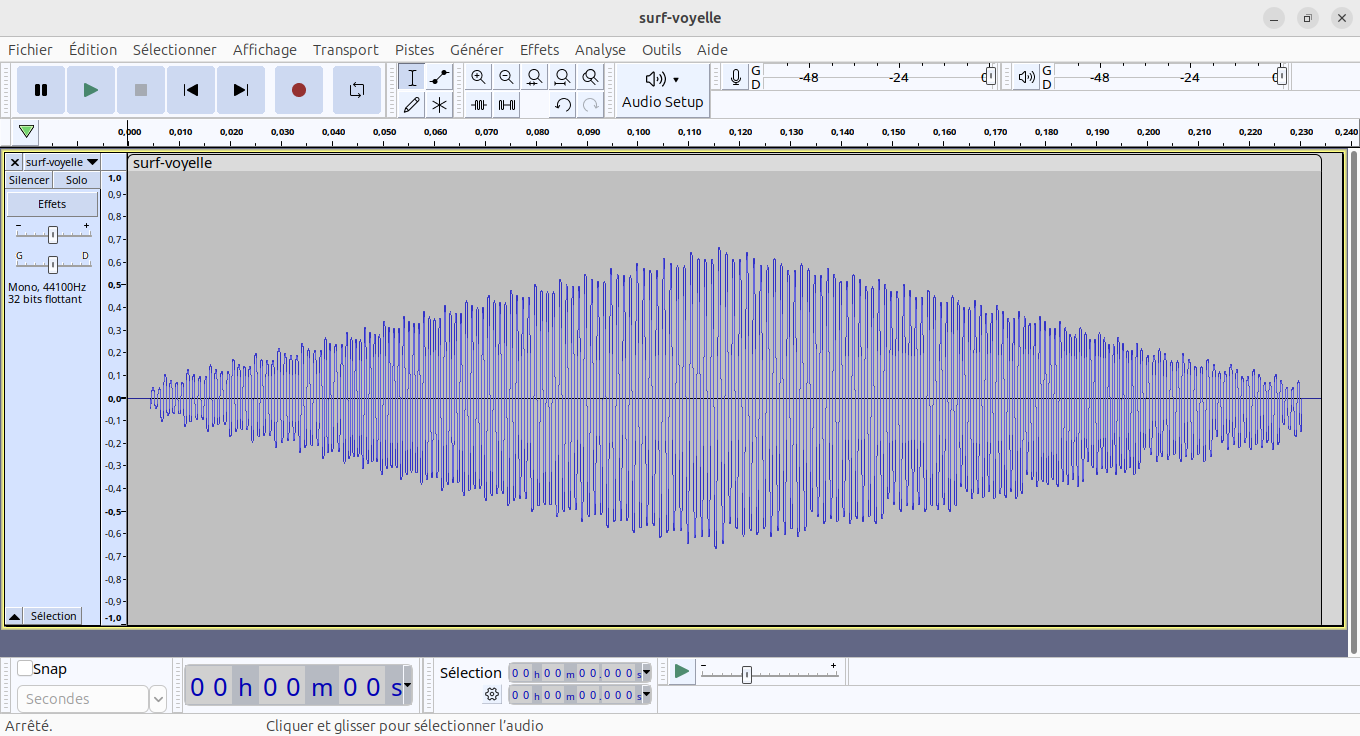This screenshot has width=1360, height=736.
Task: Click the Trim audio outside selection icon
Action: 479,104
